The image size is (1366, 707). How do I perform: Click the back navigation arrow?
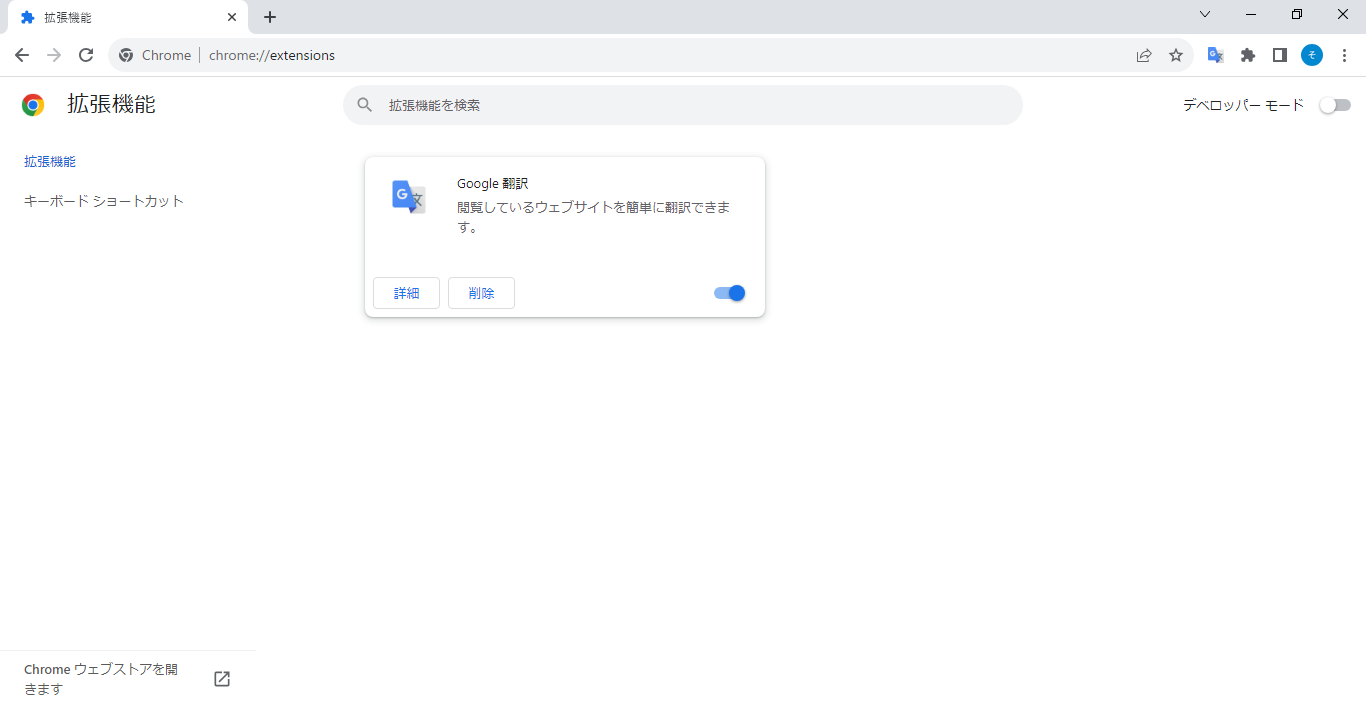point(21,55)
